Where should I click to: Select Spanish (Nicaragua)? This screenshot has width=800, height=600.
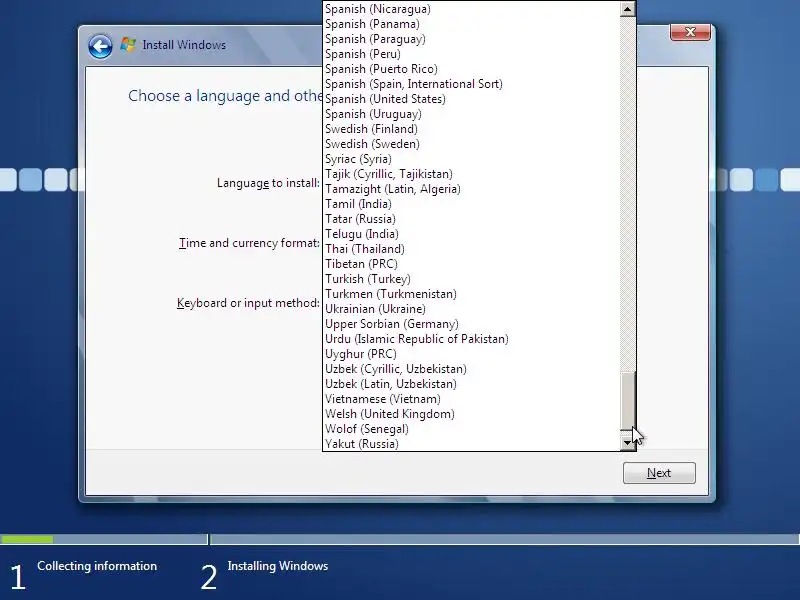click(x=472, y=9)
